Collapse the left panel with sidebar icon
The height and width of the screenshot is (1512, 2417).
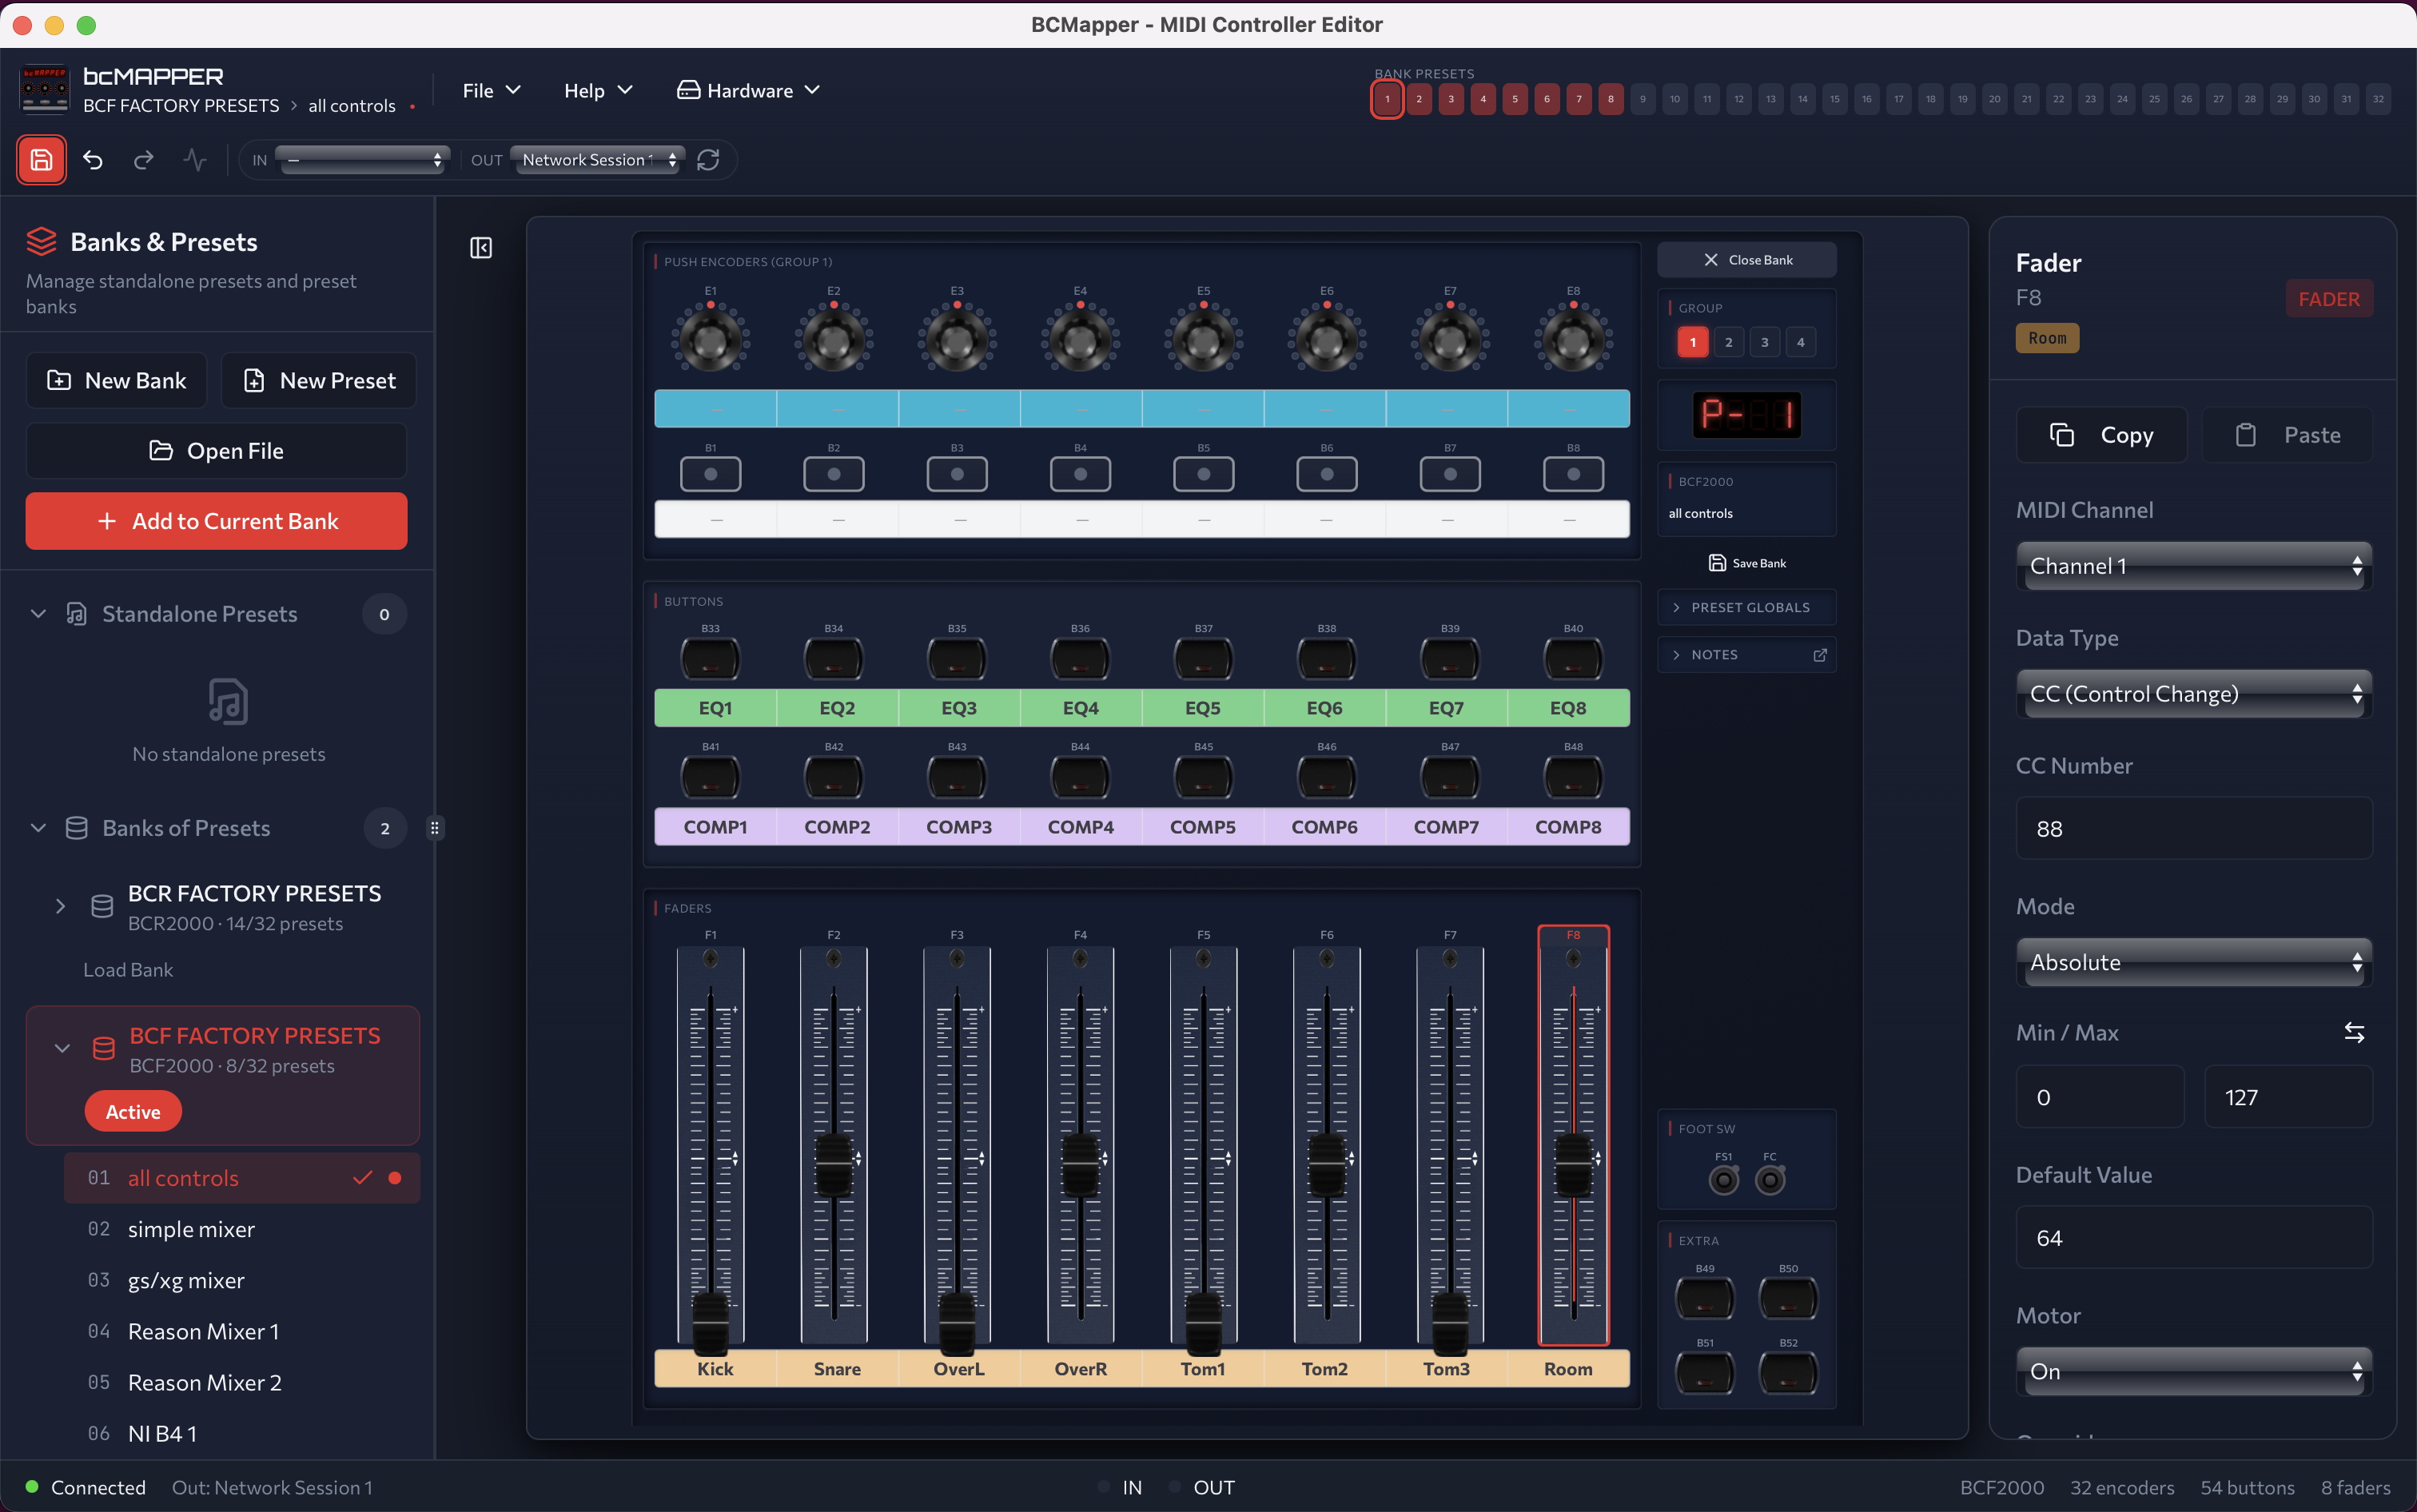tap(480, 247)
